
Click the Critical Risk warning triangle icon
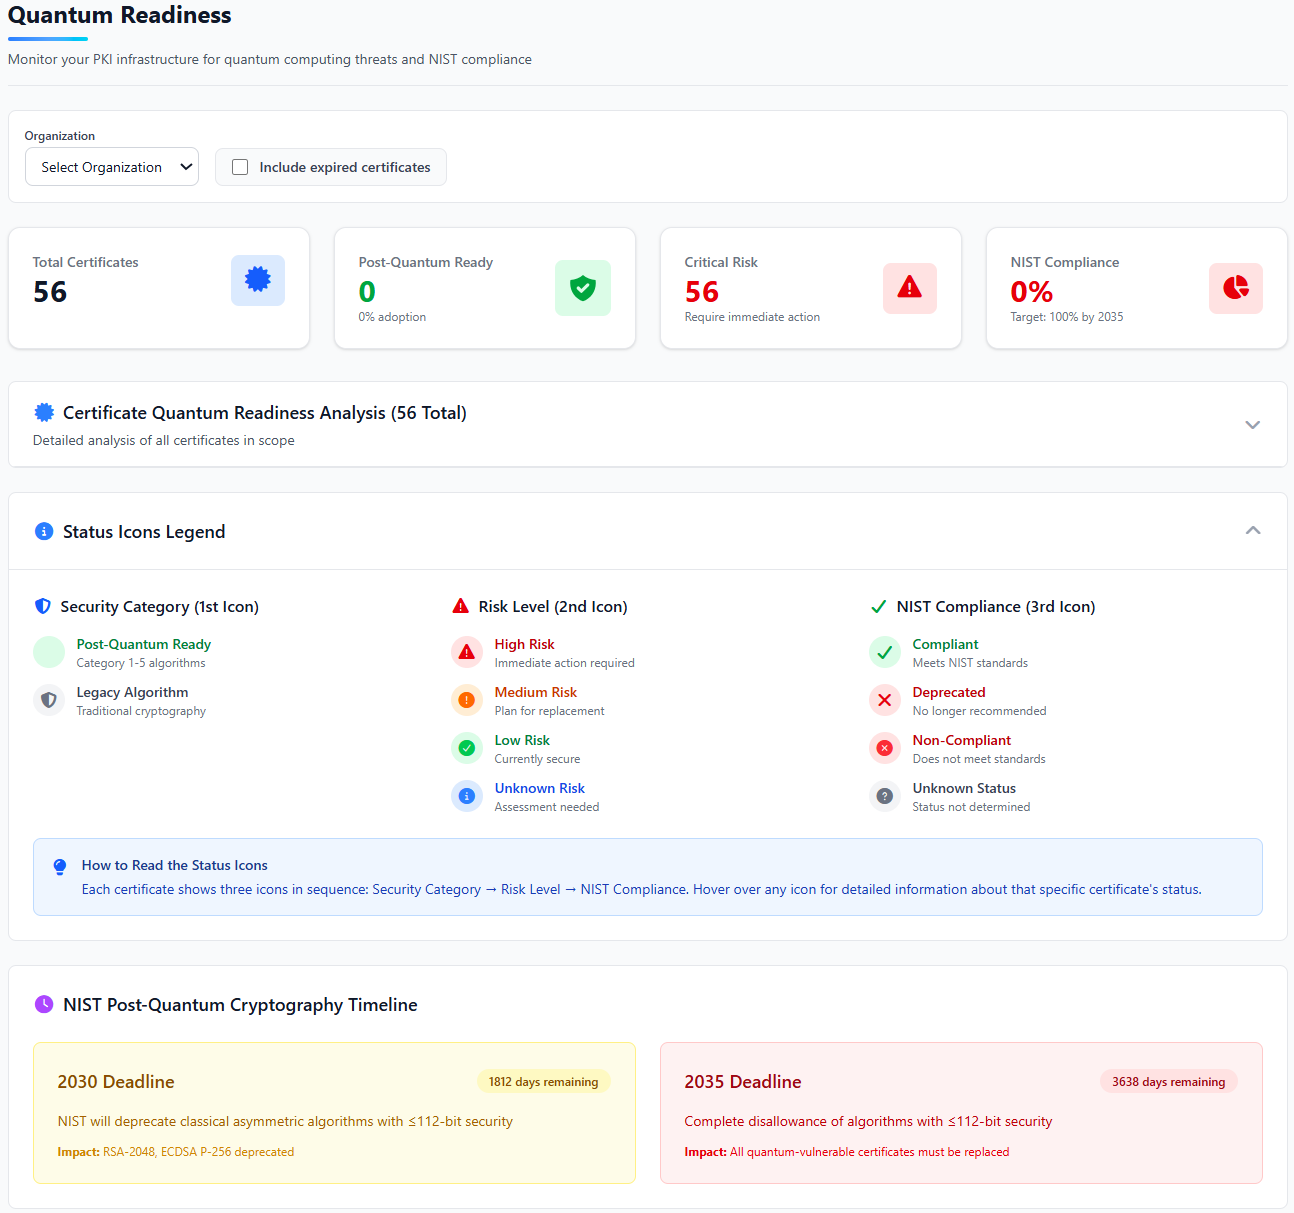[x=910, y=288]
